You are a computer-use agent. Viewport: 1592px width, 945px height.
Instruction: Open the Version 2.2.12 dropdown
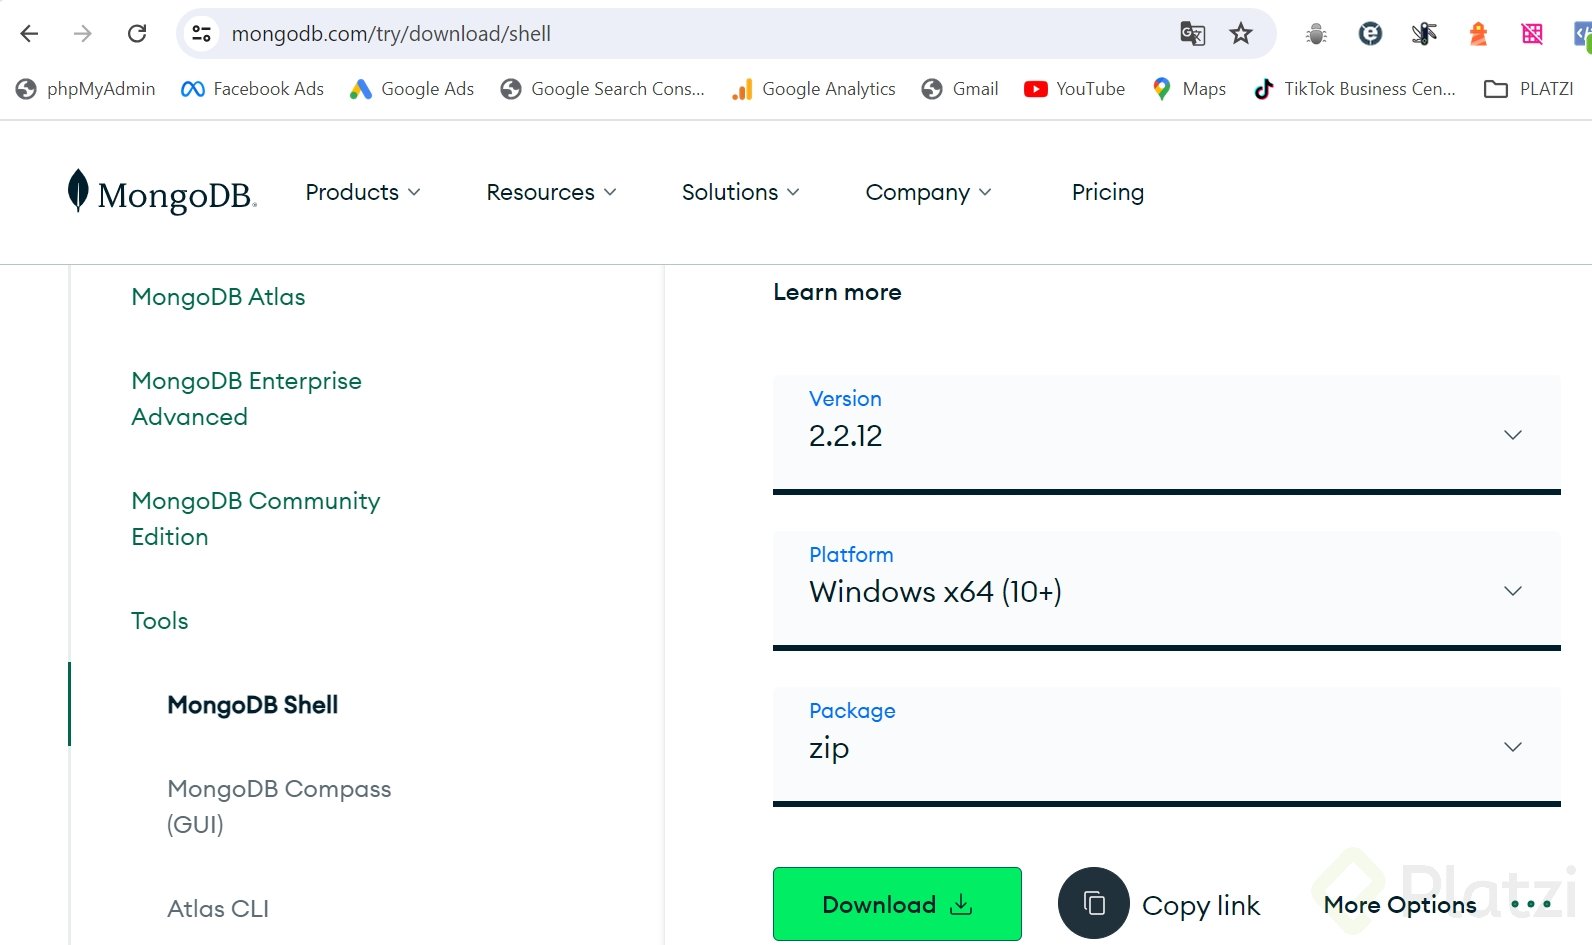pyautogui.click(x=1166, y=435)
